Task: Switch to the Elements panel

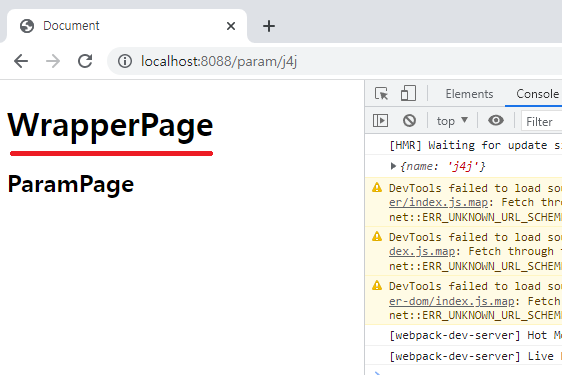Action: 469,94
